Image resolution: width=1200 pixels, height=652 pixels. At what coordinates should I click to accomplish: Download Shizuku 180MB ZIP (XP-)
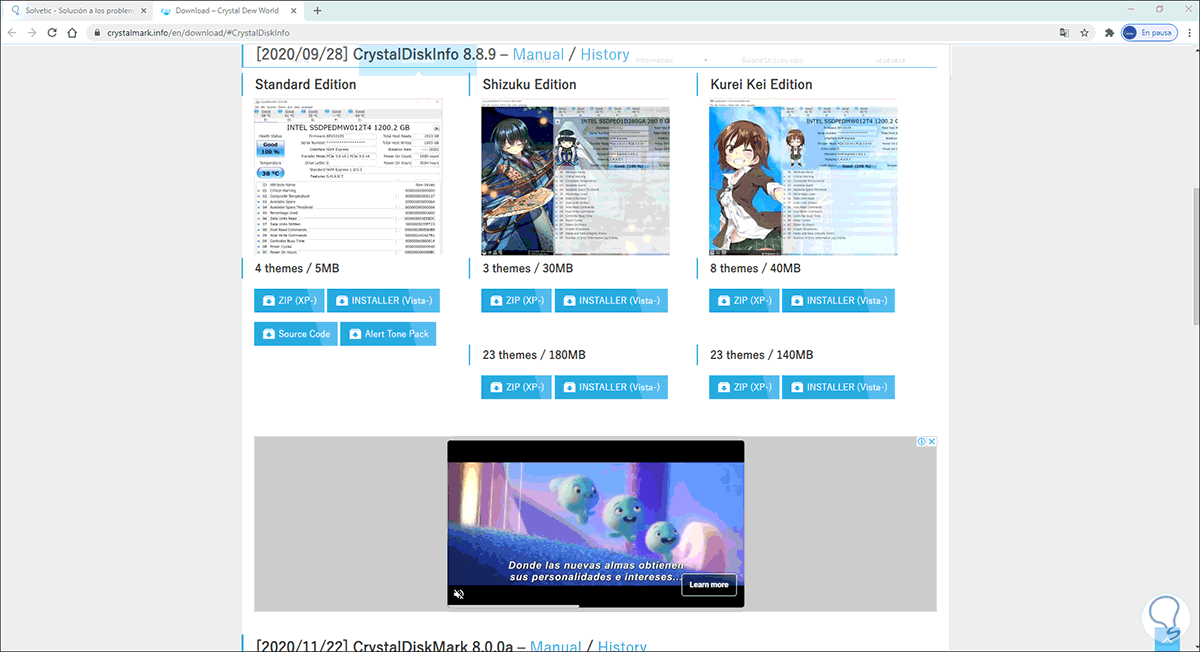(x=516, y=387)
